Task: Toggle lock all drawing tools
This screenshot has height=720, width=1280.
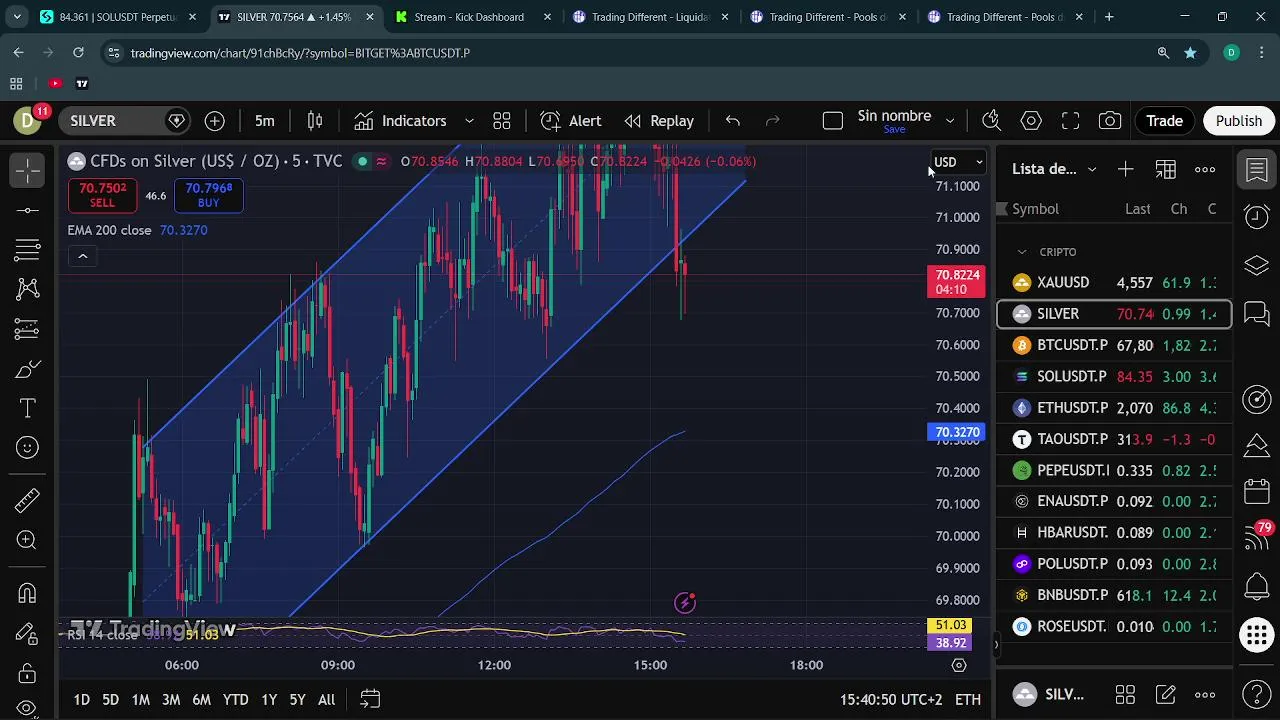Action: pos(28,672)
